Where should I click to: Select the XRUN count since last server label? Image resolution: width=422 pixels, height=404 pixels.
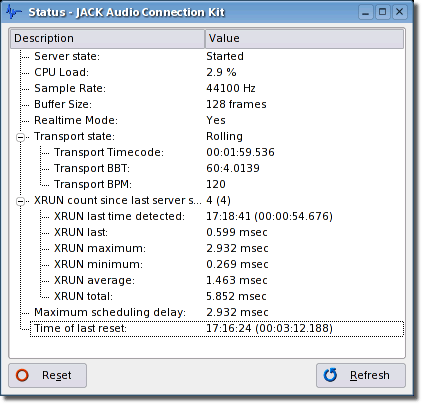[118, 200]
